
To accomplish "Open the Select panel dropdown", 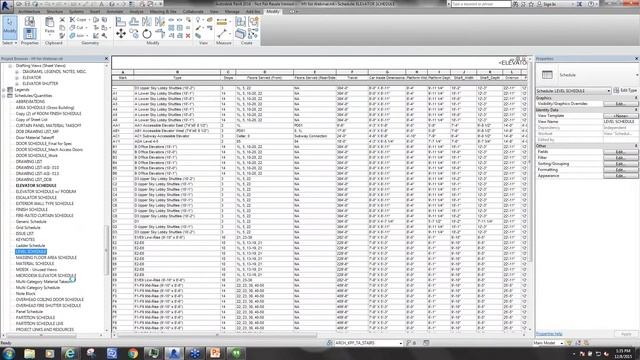I will (10, 43).
